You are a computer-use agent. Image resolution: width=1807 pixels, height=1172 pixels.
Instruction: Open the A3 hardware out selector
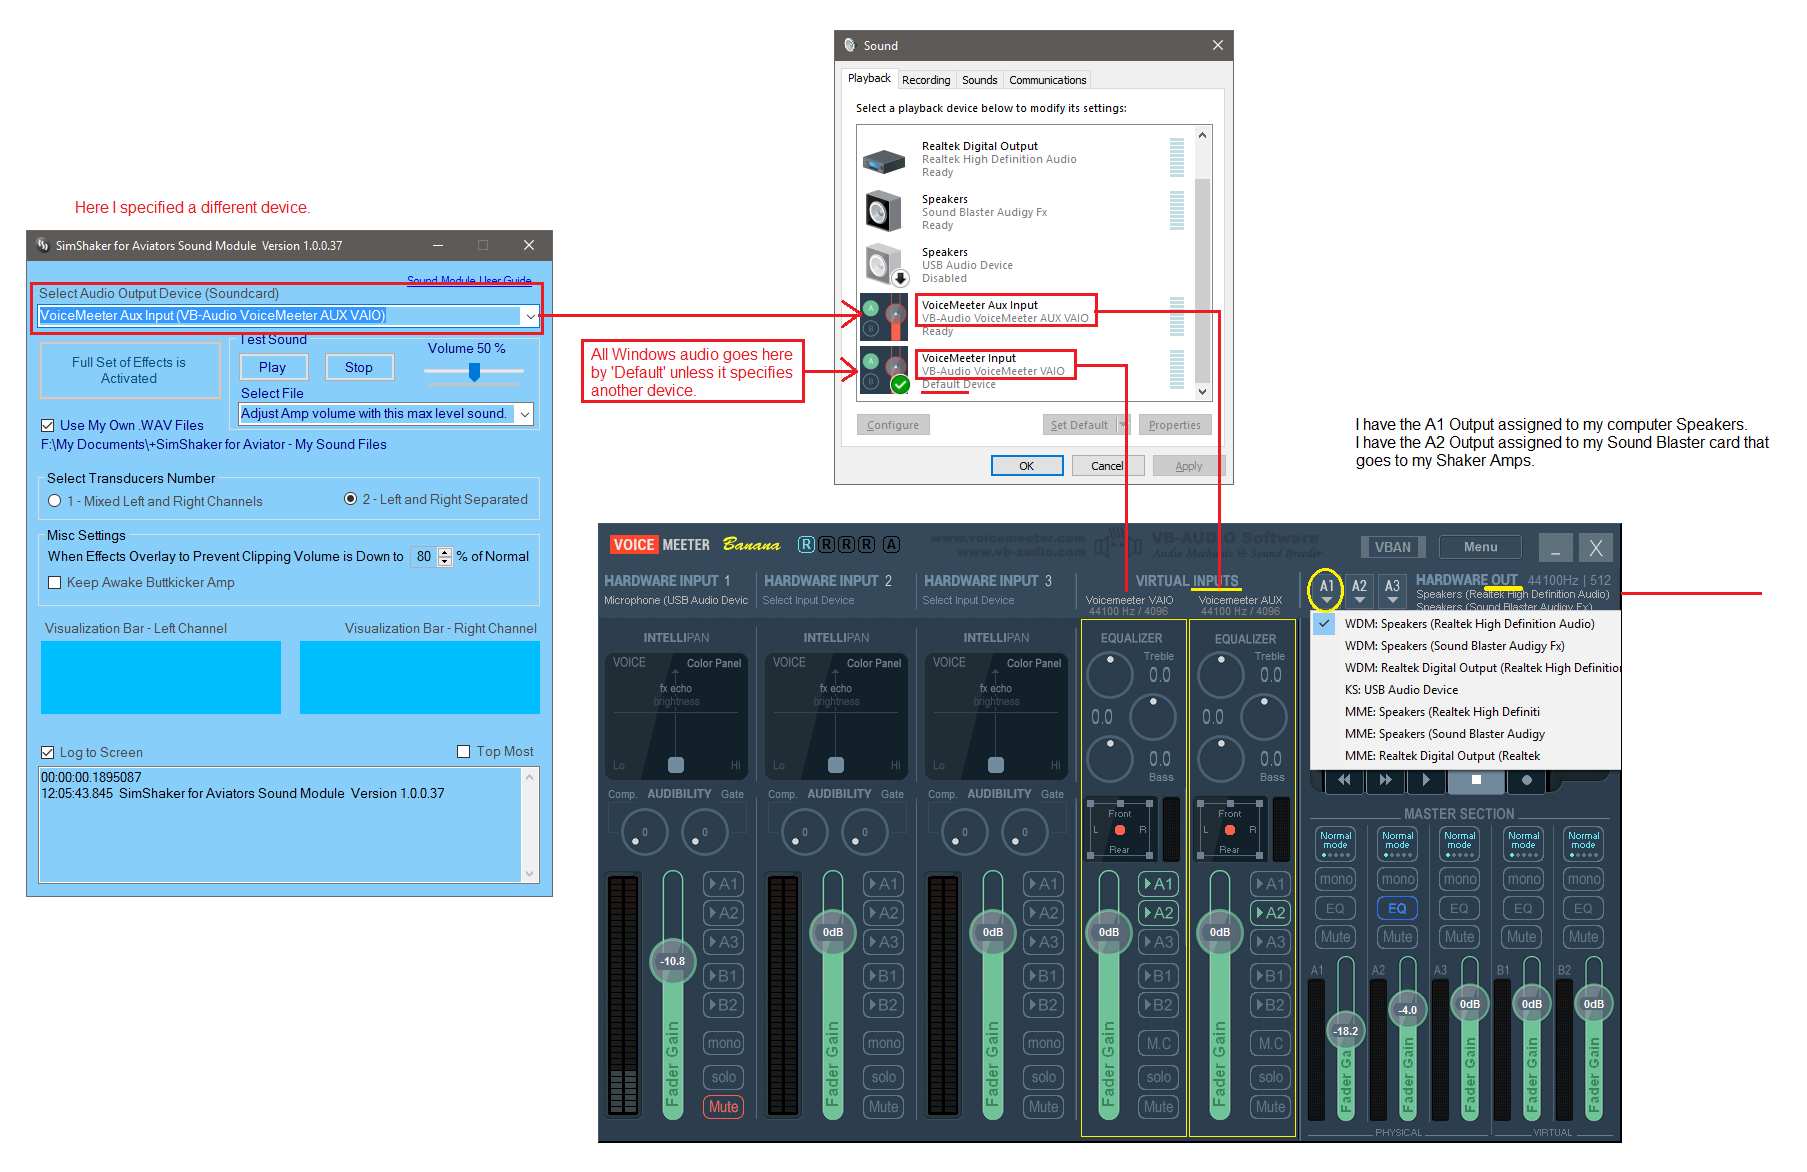(1393, 591)
